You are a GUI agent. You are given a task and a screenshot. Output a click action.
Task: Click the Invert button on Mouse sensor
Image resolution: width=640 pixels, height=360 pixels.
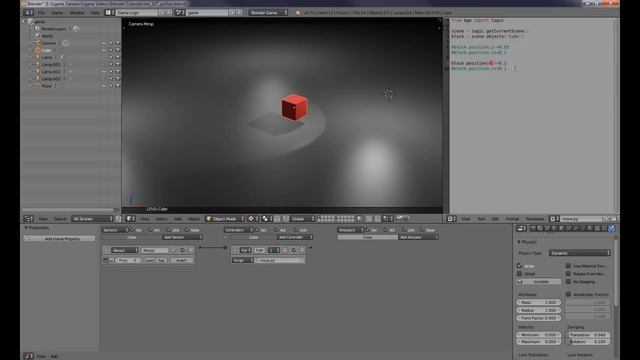coord(181,260)
